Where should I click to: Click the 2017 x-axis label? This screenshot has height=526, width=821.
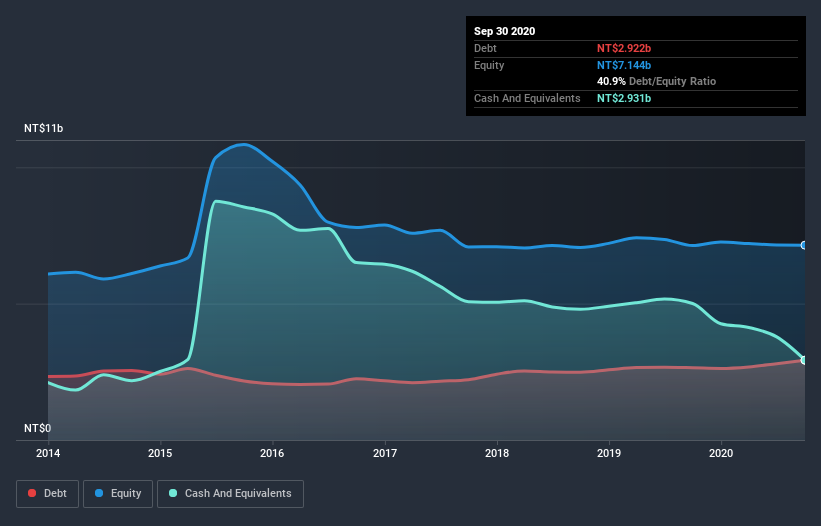tap(385, 453)
